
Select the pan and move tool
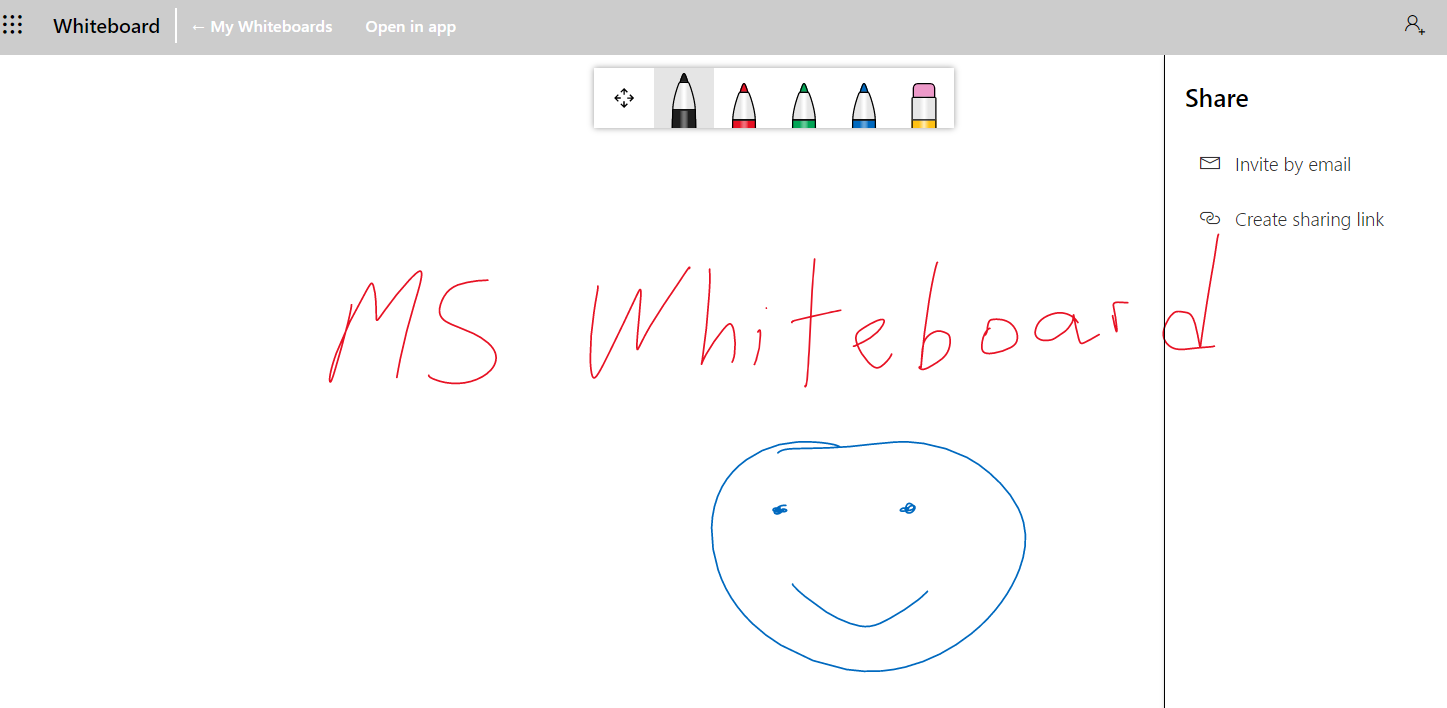[624, 98]
